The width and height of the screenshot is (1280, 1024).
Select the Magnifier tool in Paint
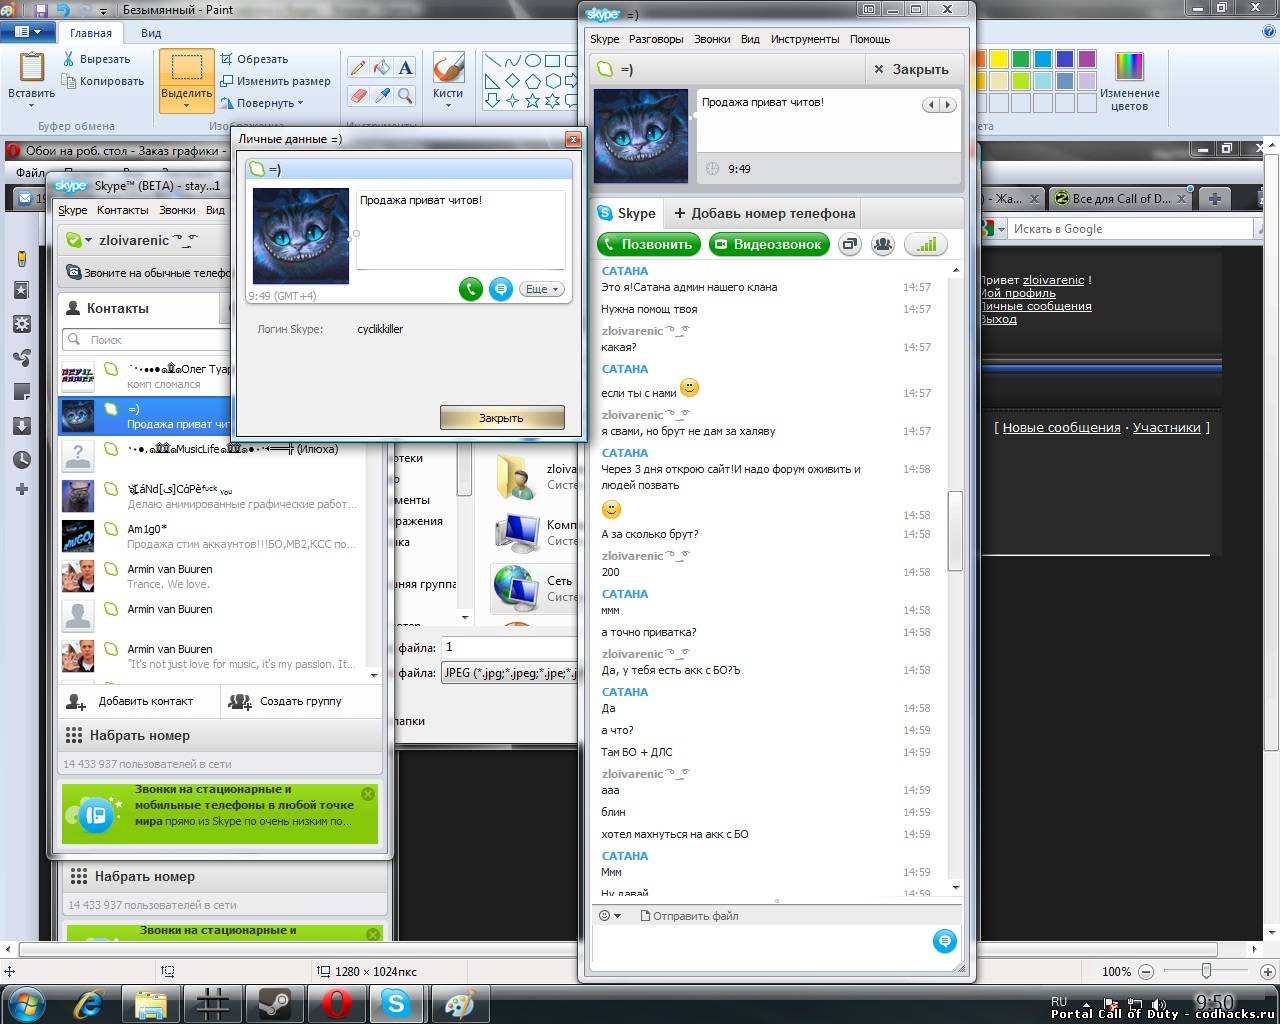click(405, 96)
